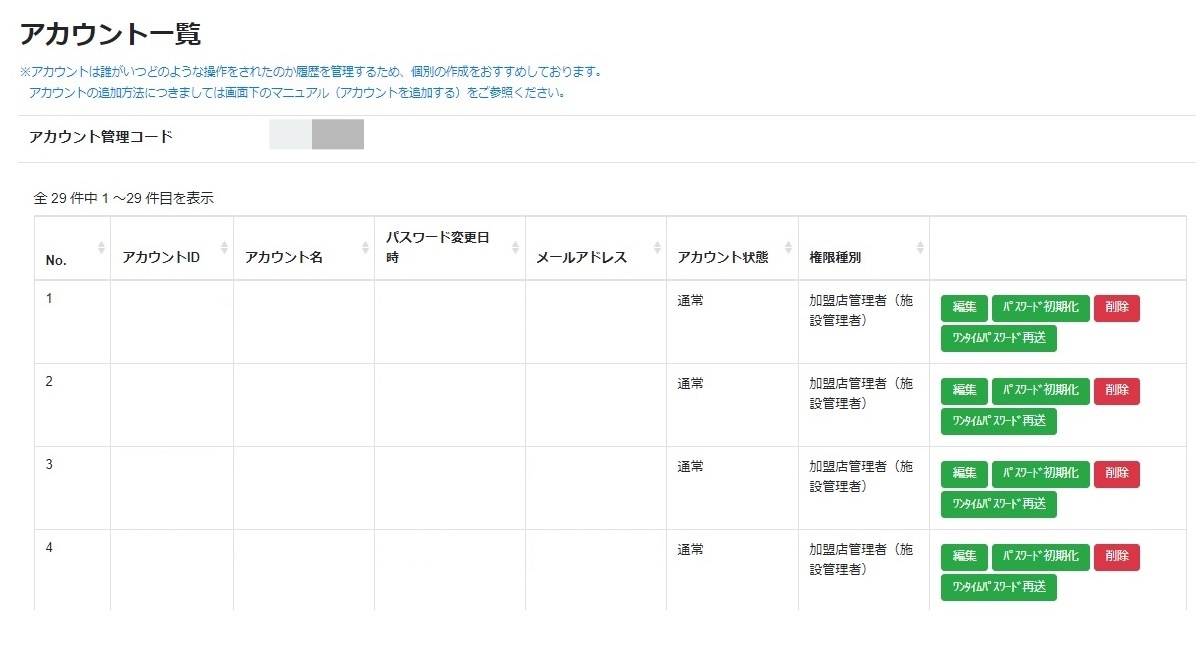Reset password for row 4 account
1196x645 pixels.
point(1040,557)
